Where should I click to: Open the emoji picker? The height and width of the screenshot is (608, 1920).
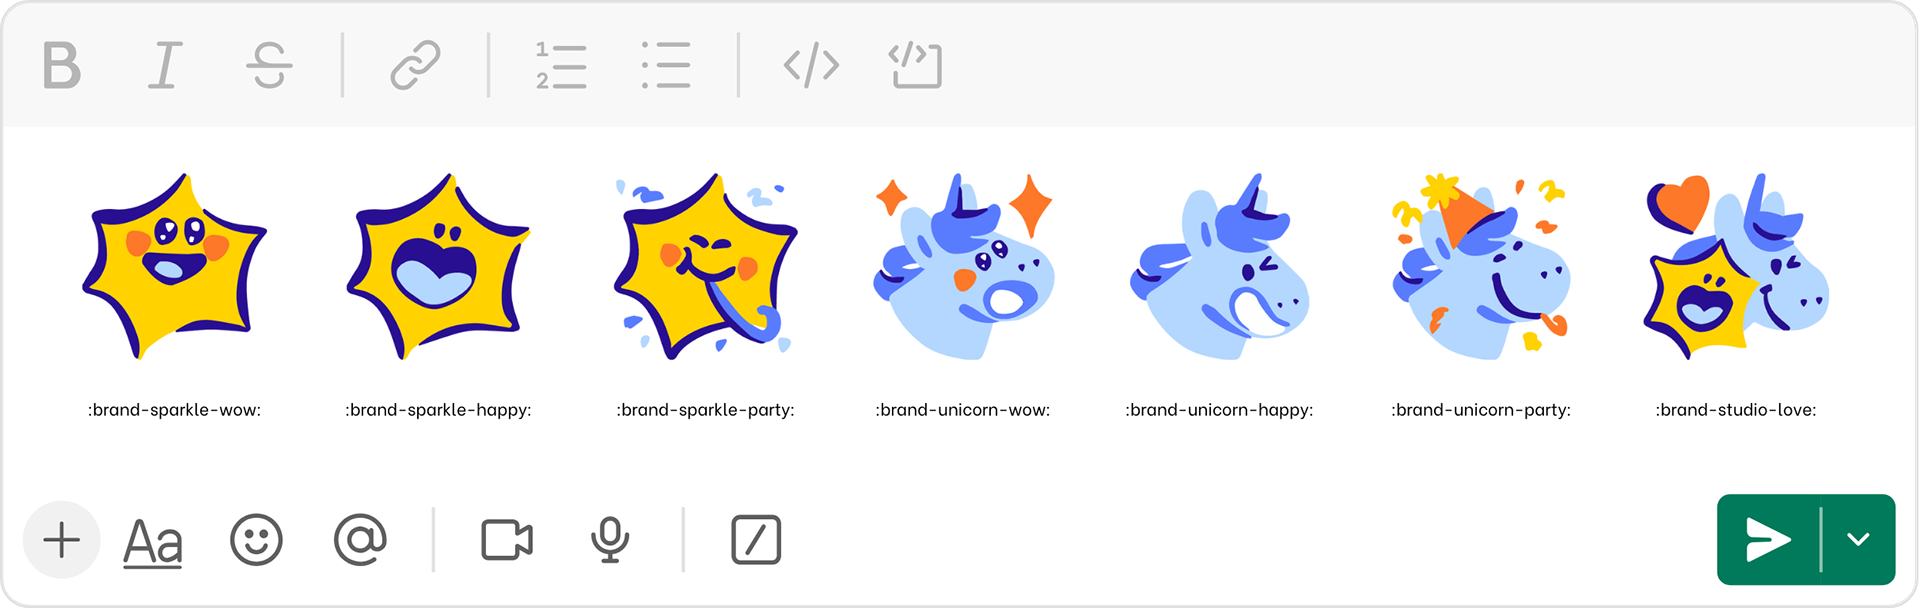click(x=257, y=540)
